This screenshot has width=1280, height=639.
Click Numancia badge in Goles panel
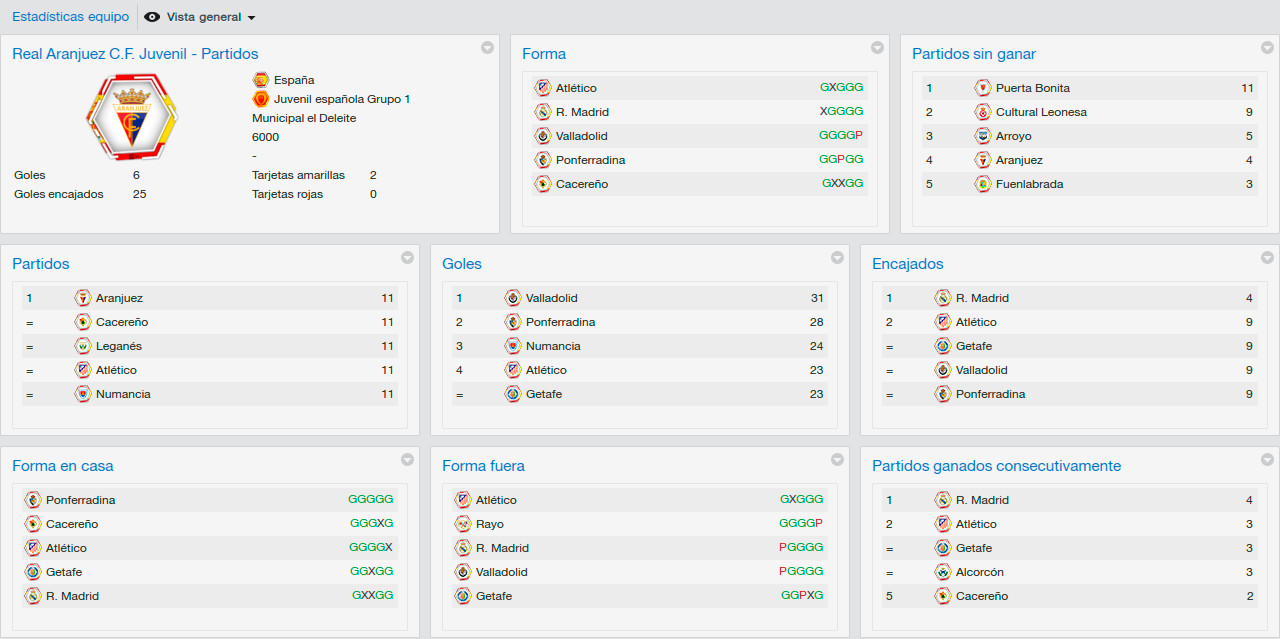[513, 346]
